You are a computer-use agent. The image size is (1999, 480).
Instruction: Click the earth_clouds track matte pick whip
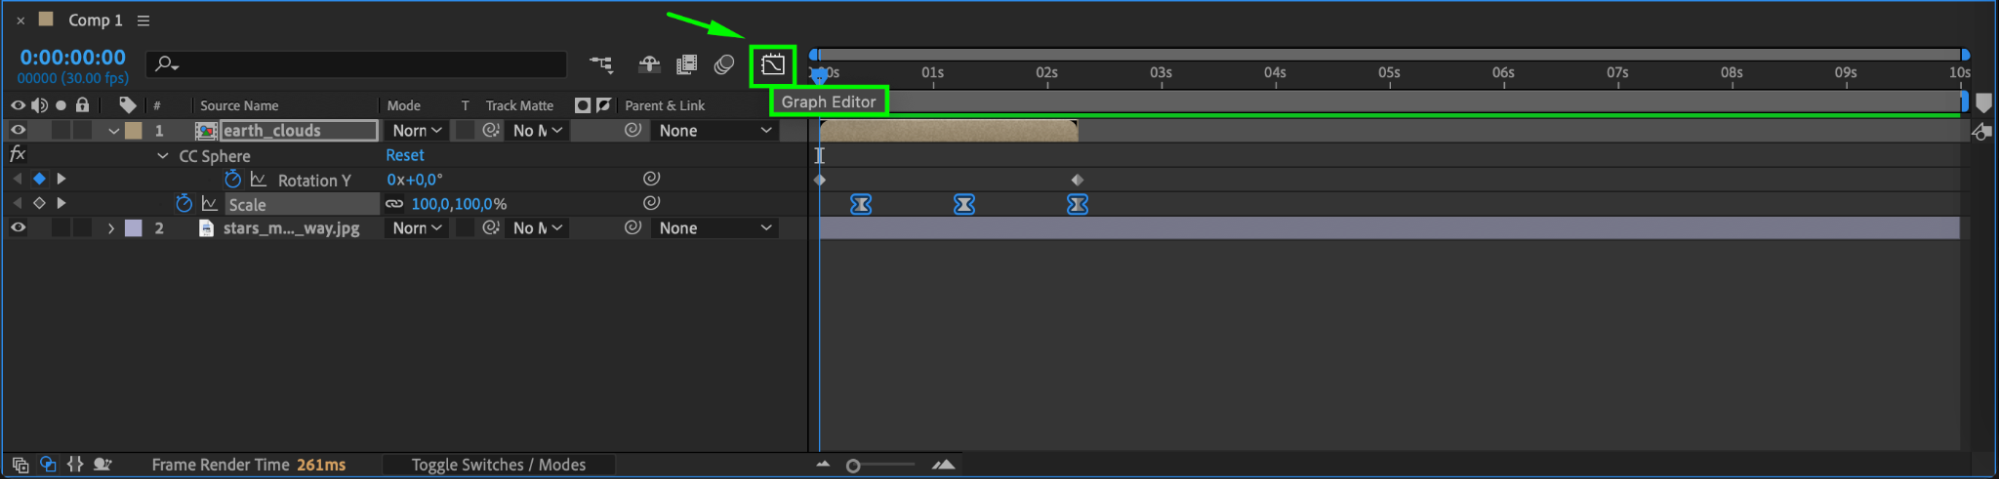click(x=491, y=130)
